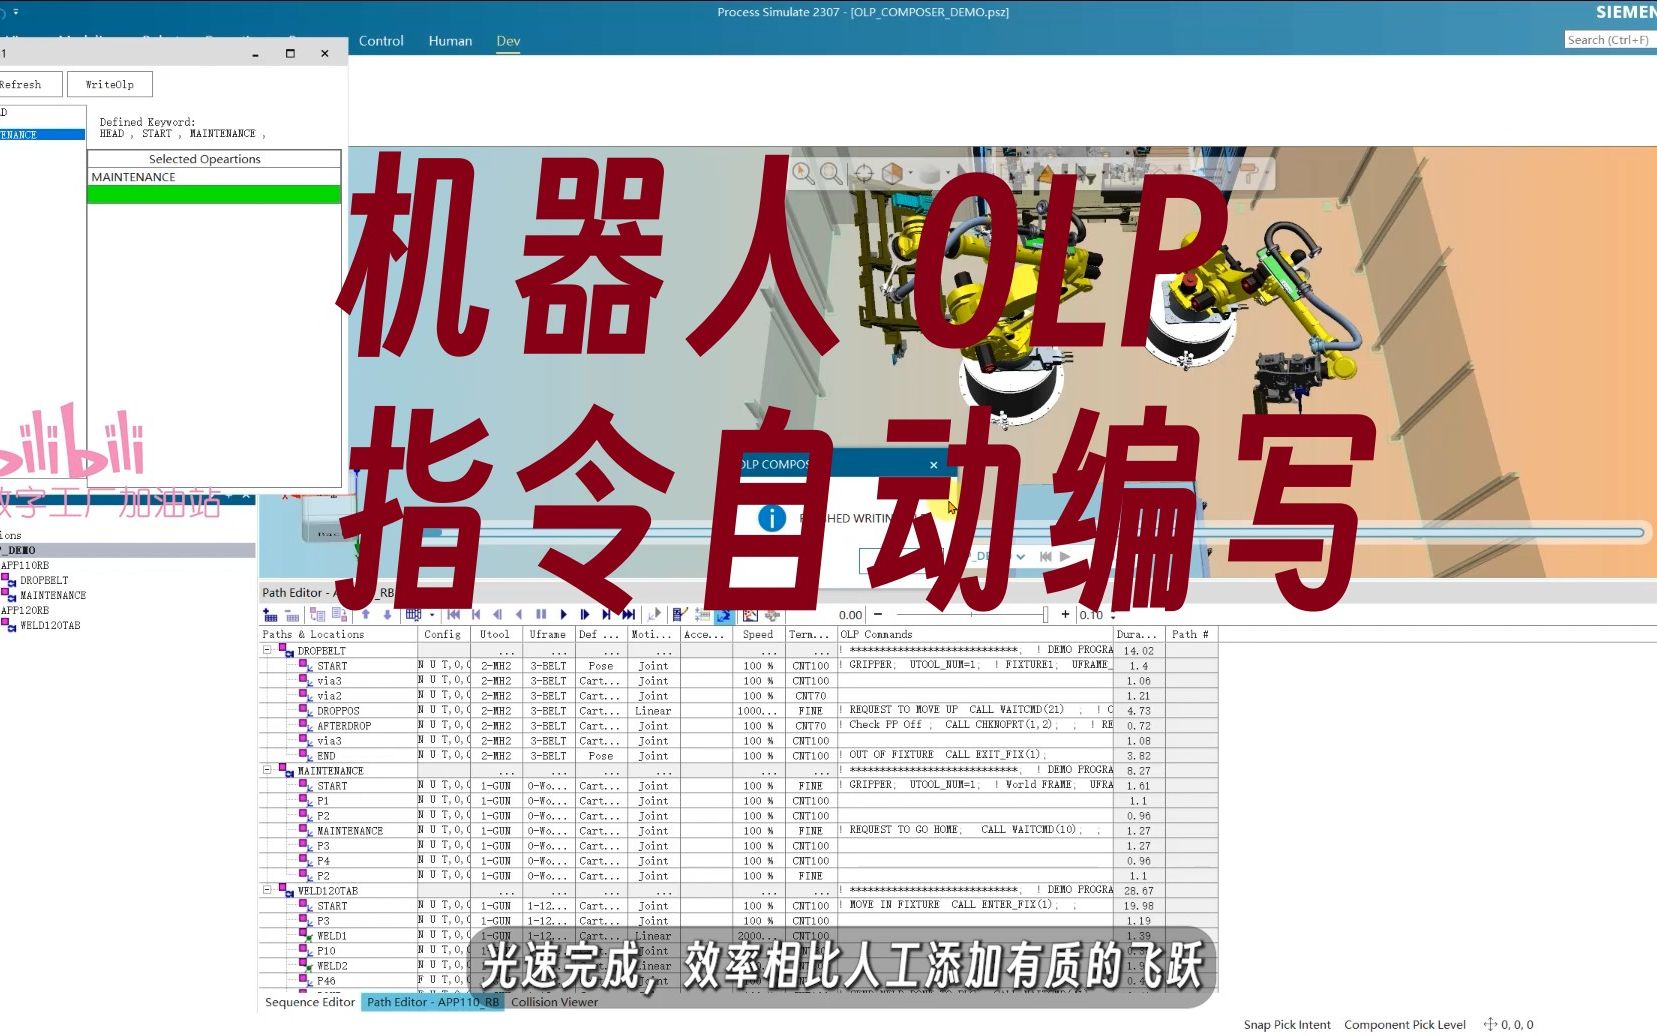Pause the simulation
The height and width of the screenshot is (1036, 1657).
541,615
